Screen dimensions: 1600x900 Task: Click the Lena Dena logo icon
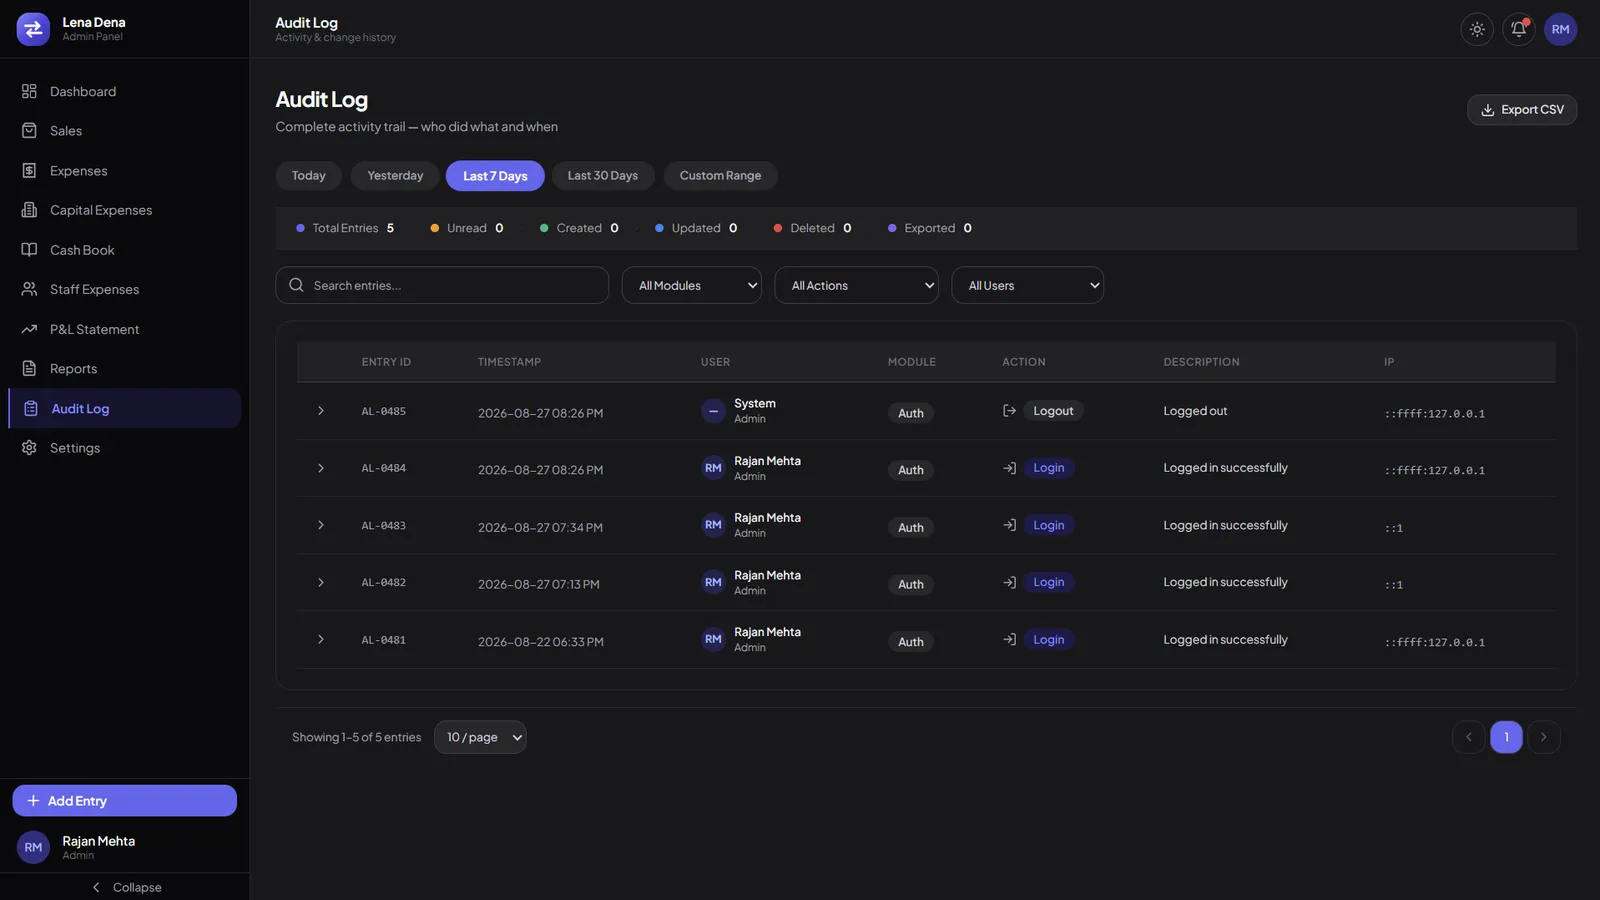tap(33, 29)
